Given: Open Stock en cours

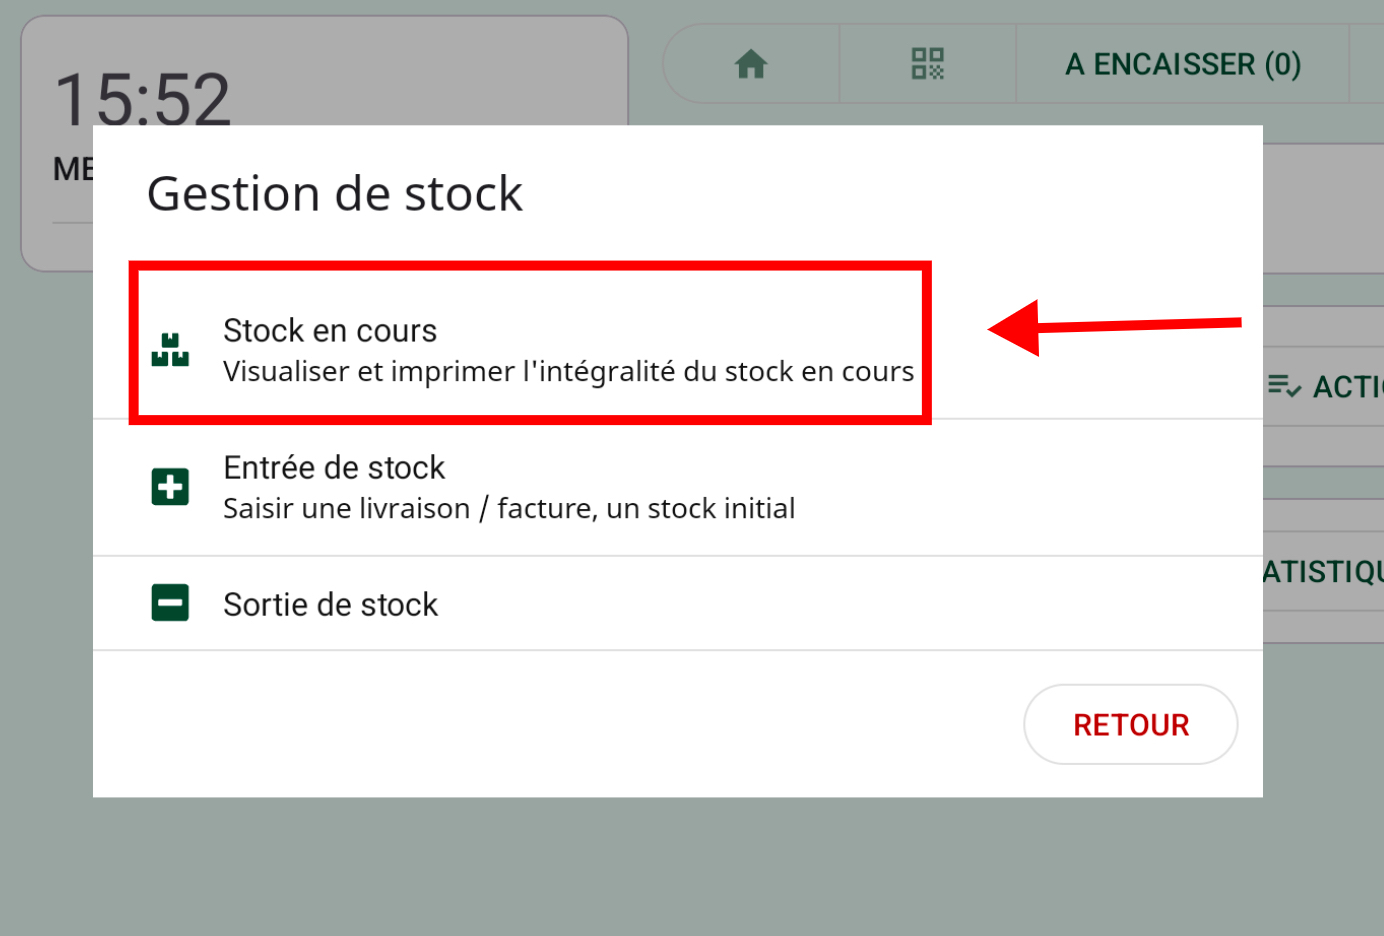Looking at the screenshot, I should point(330,331).
